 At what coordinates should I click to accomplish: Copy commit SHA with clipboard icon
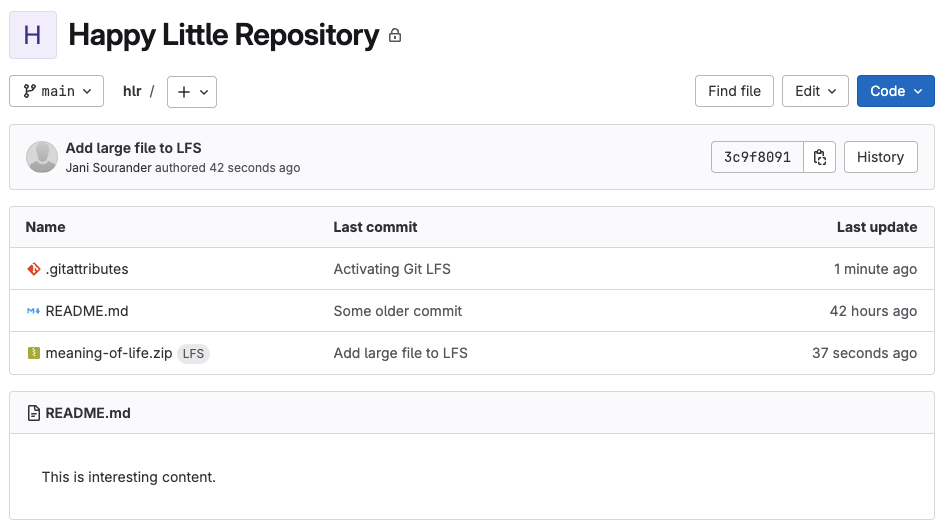click(820, 157)
